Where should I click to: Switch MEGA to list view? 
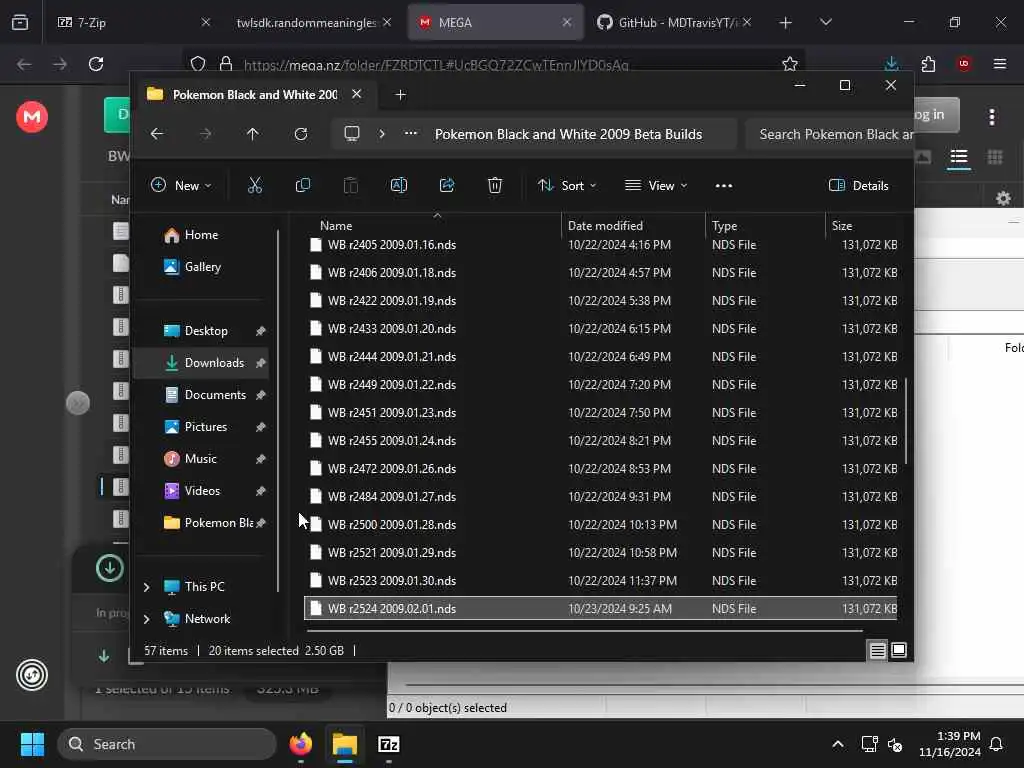(x=959, y=157)
